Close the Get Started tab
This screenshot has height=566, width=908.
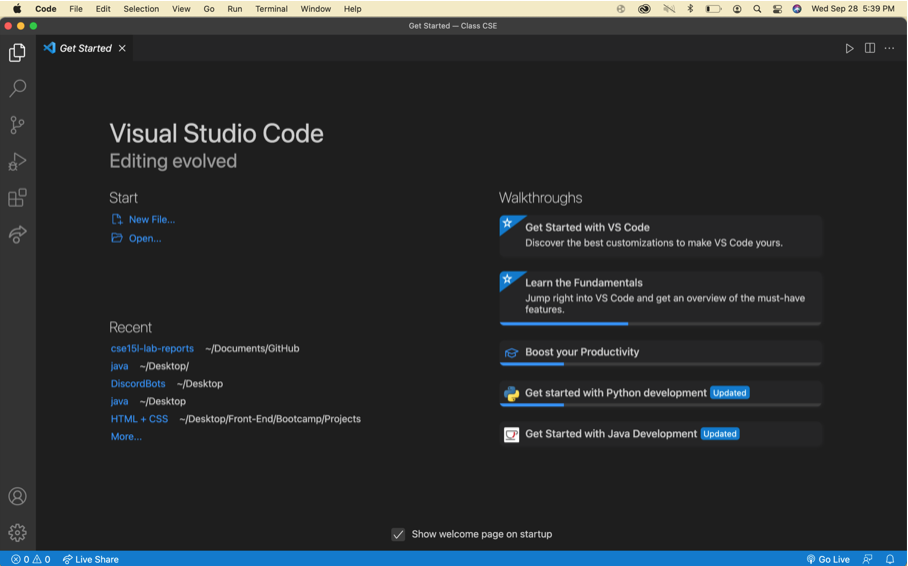pos(122,48)
